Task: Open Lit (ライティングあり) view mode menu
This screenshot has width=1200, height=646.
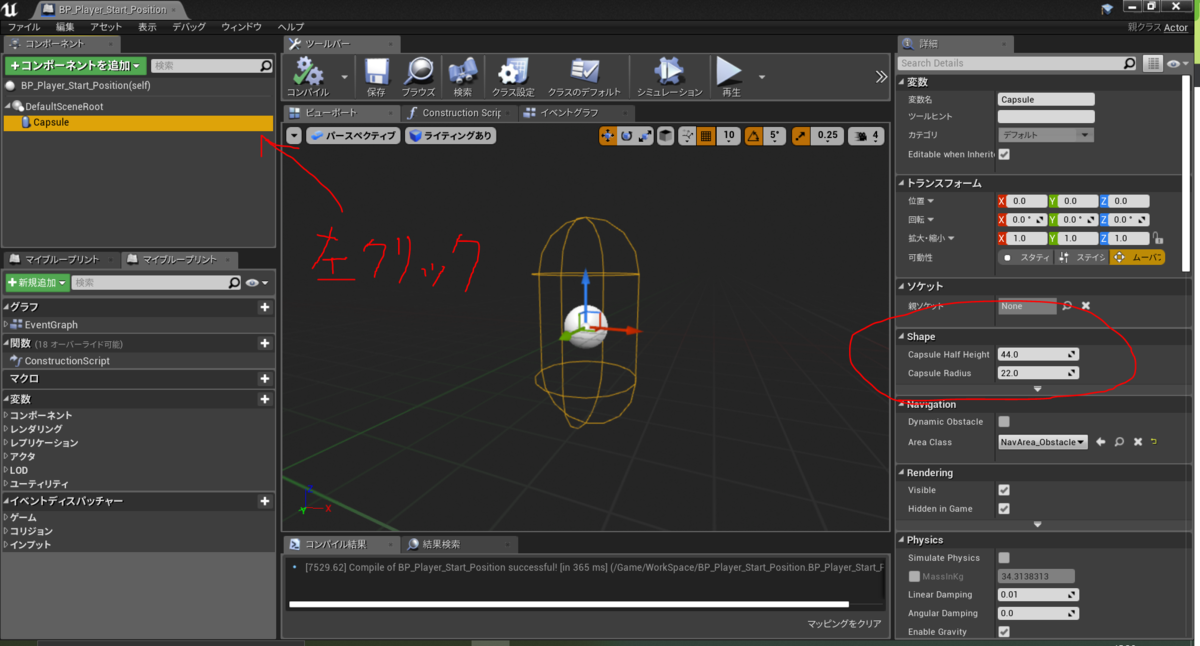Action: [x=450, y=136]
